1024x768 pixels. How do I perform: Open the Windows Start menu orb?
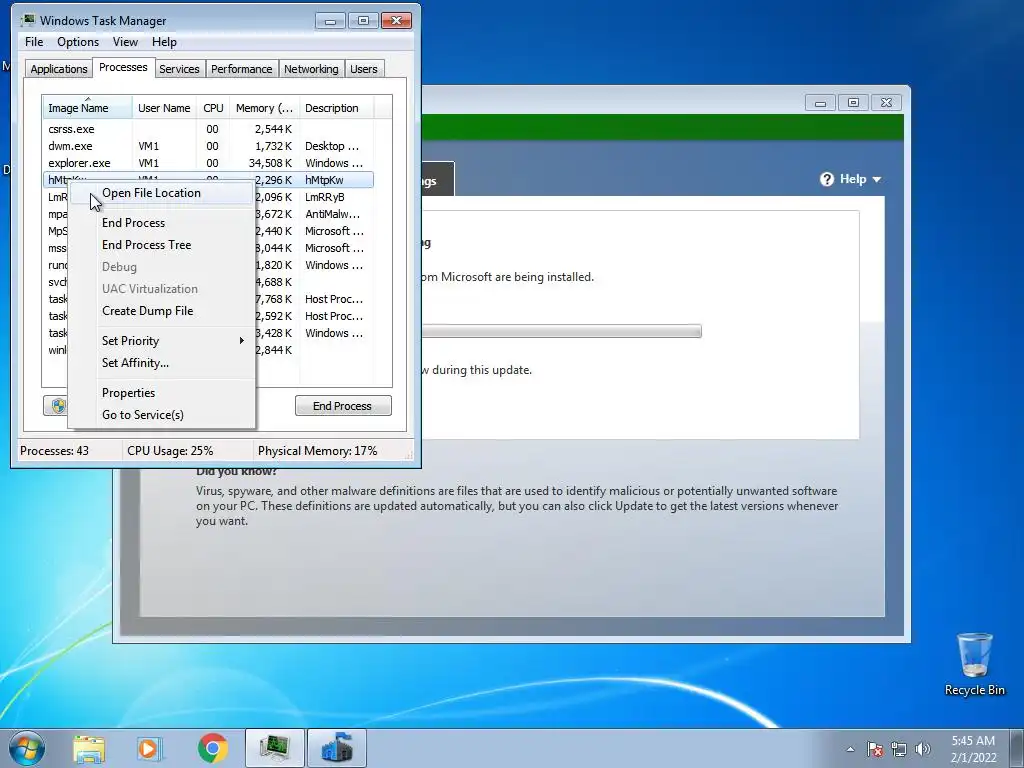point(26,748)
